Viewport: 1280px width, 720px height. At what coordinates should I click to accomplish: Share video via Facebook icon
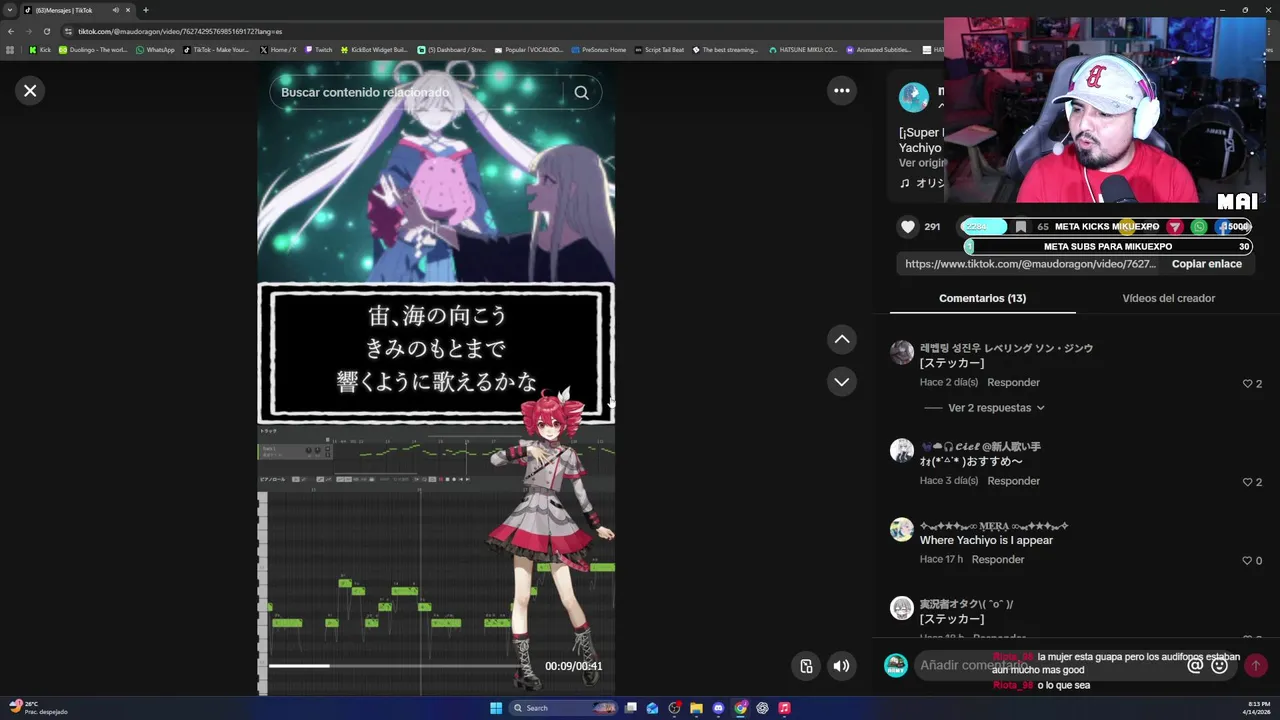coord(1222,227)
